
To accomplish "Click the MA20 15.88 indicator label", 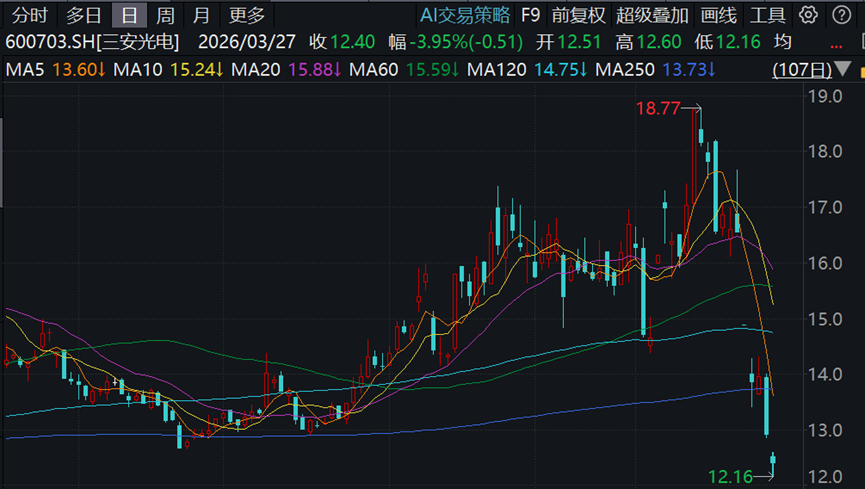I will [x=286, y=70].
